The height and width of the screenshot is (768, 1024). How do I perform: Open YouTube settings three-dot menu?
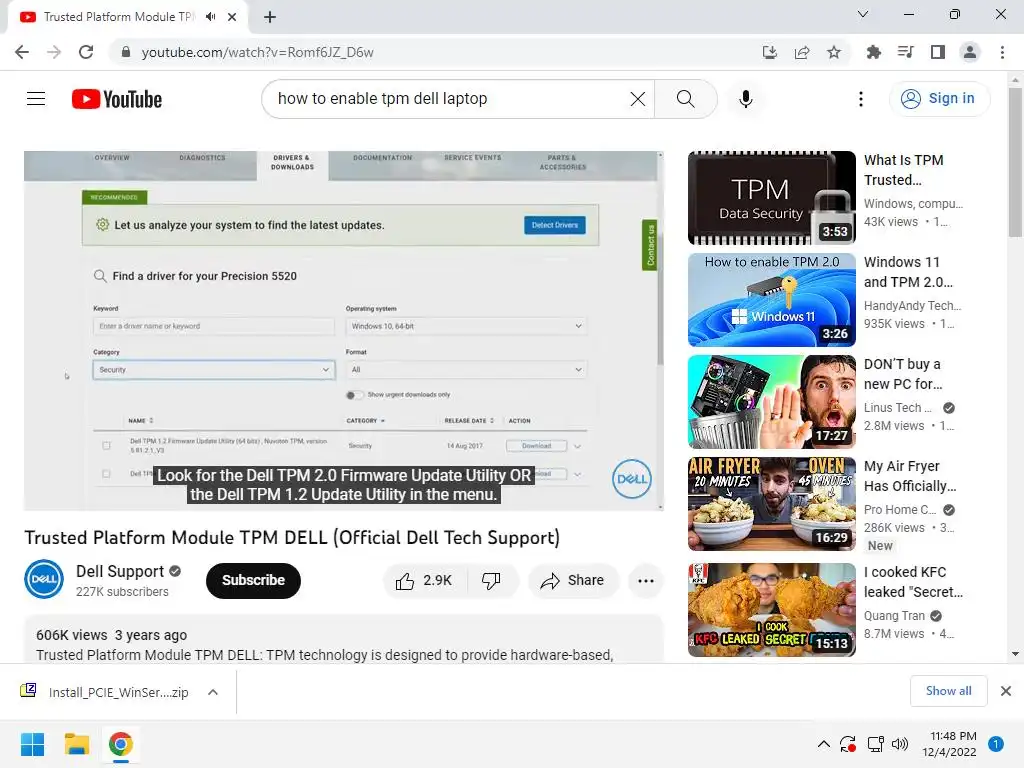[x=861, y=99]
